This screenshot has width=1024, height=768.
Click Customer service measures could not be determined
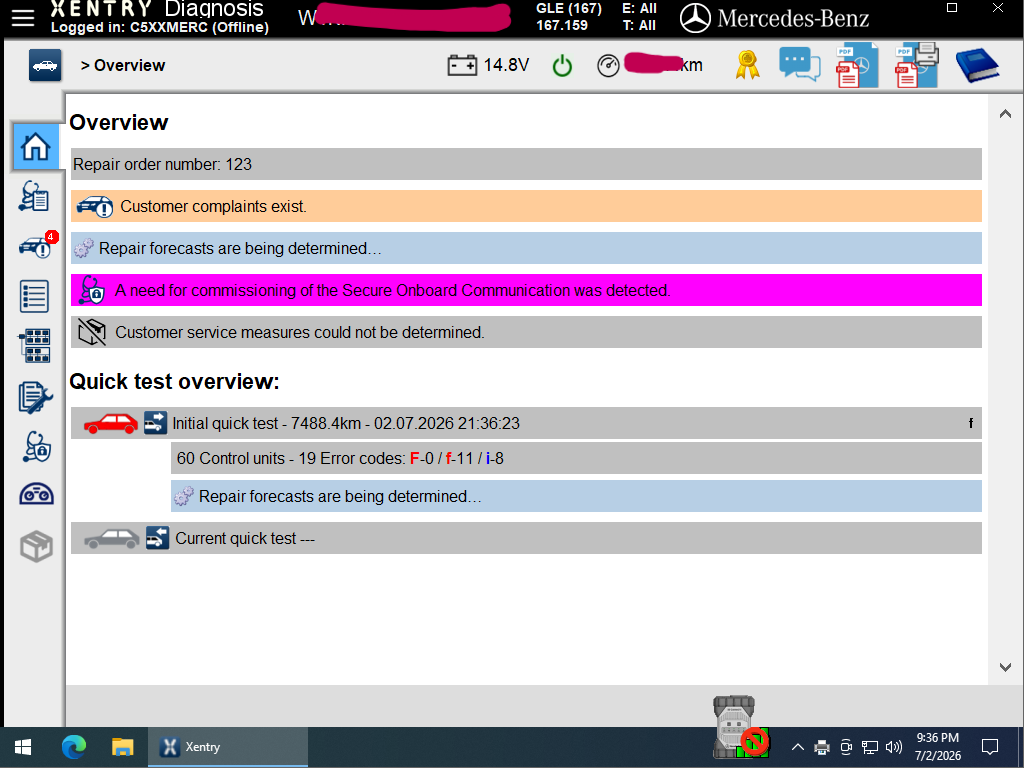(526, 332)
